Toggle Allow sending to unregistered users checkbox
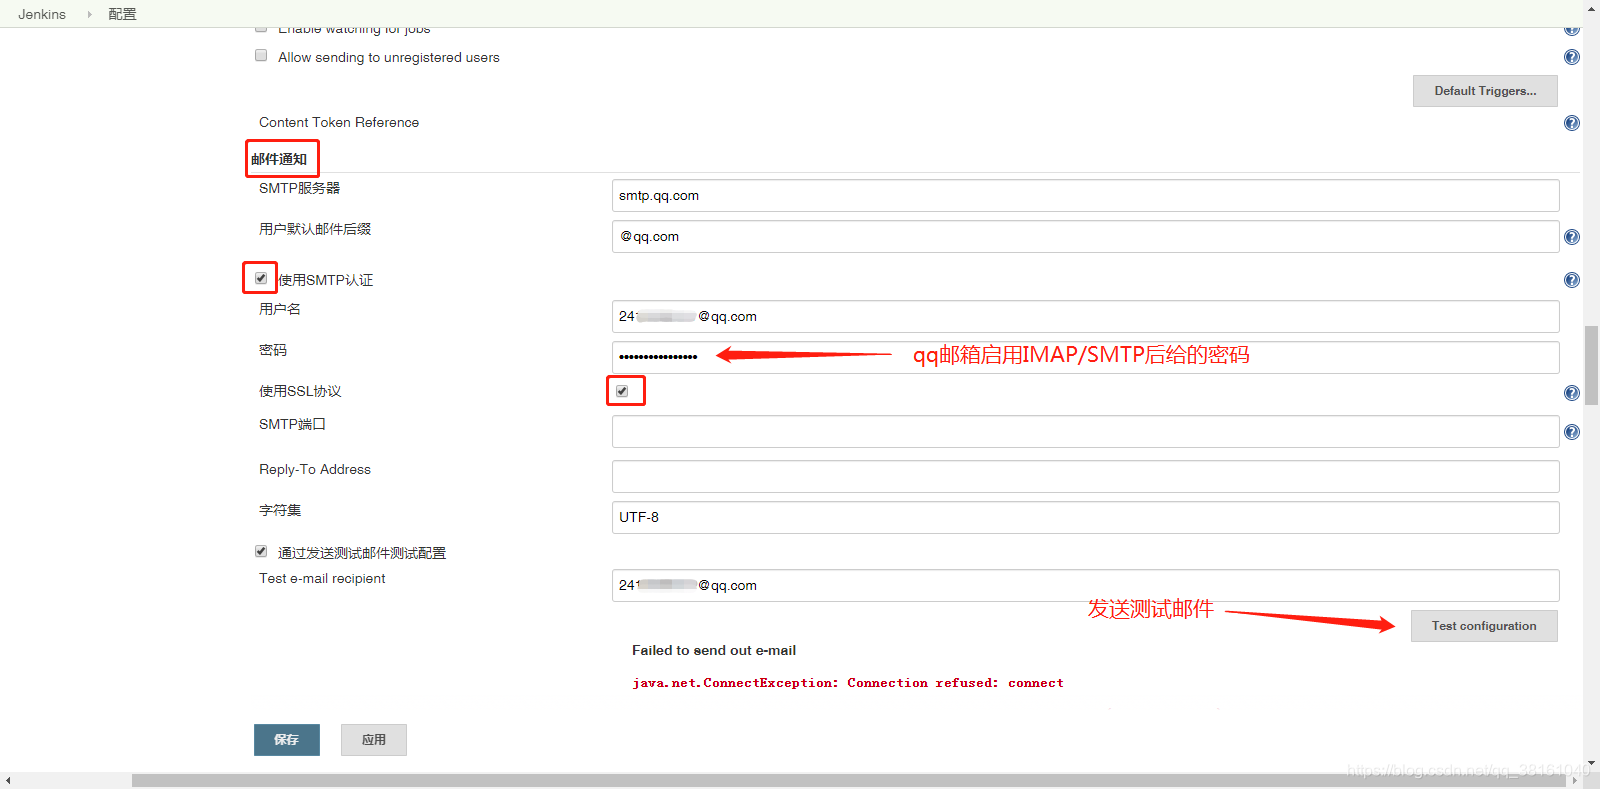Screen dimensions: 1600x789 [261, 56]
